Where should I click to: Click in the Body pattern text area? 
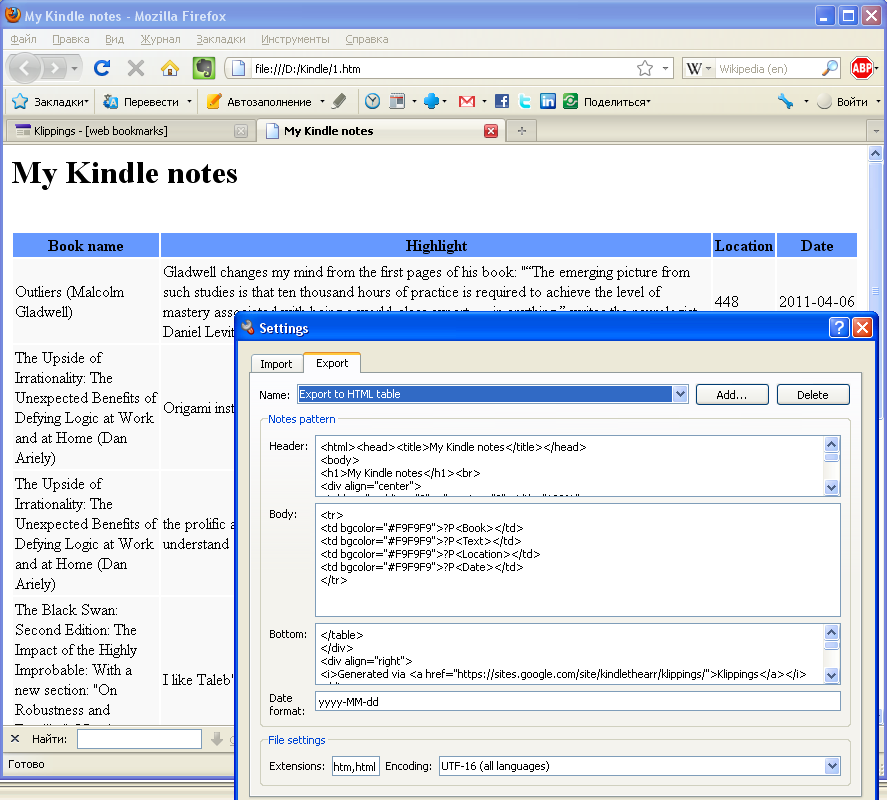(x=578, y=560)
